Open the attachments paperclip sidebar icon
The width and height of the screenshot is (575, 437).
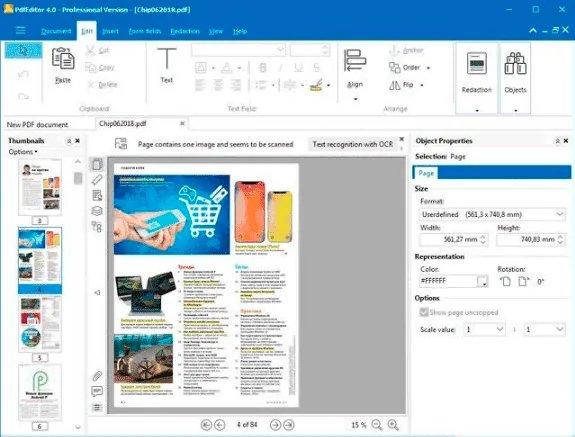[x=97, y=376]
